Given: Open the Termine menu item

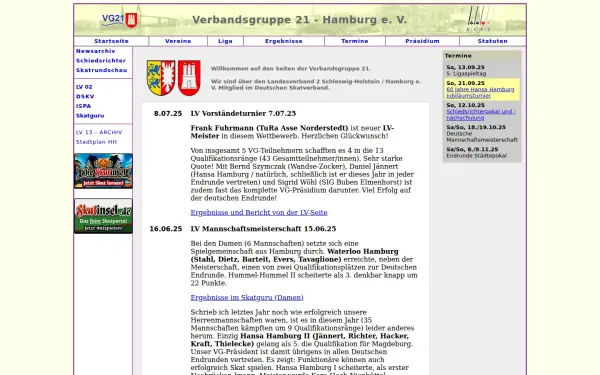Looking at the screenshot, I should point(355,41).
